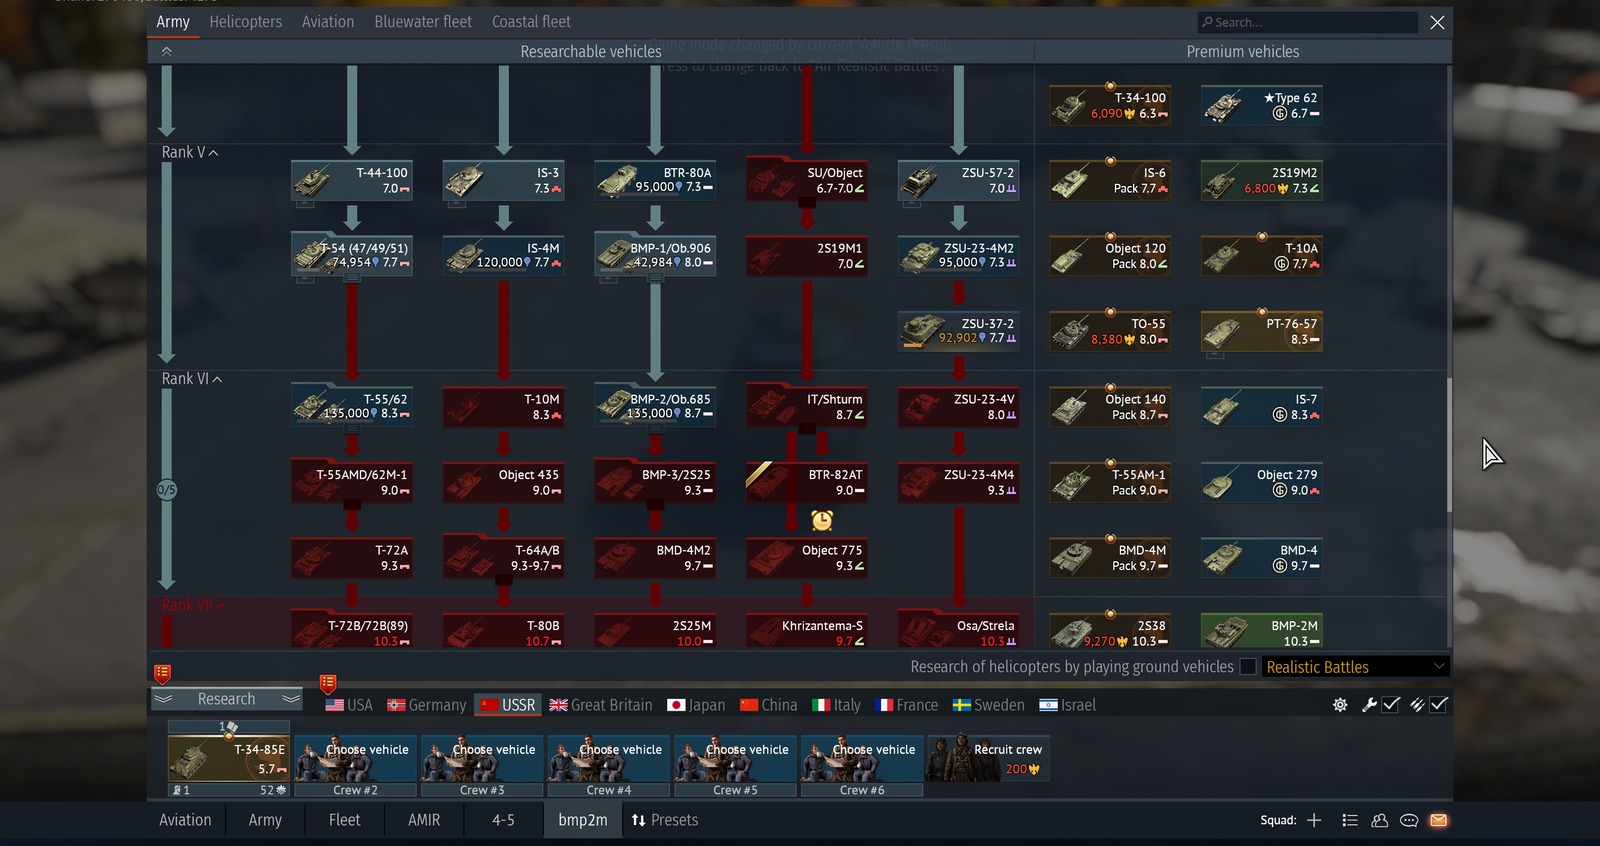Switch to the Bluewater fleet tab
Image resolution: width=1600 pixels, height=846 pixels.
click(x=423, y=22)
